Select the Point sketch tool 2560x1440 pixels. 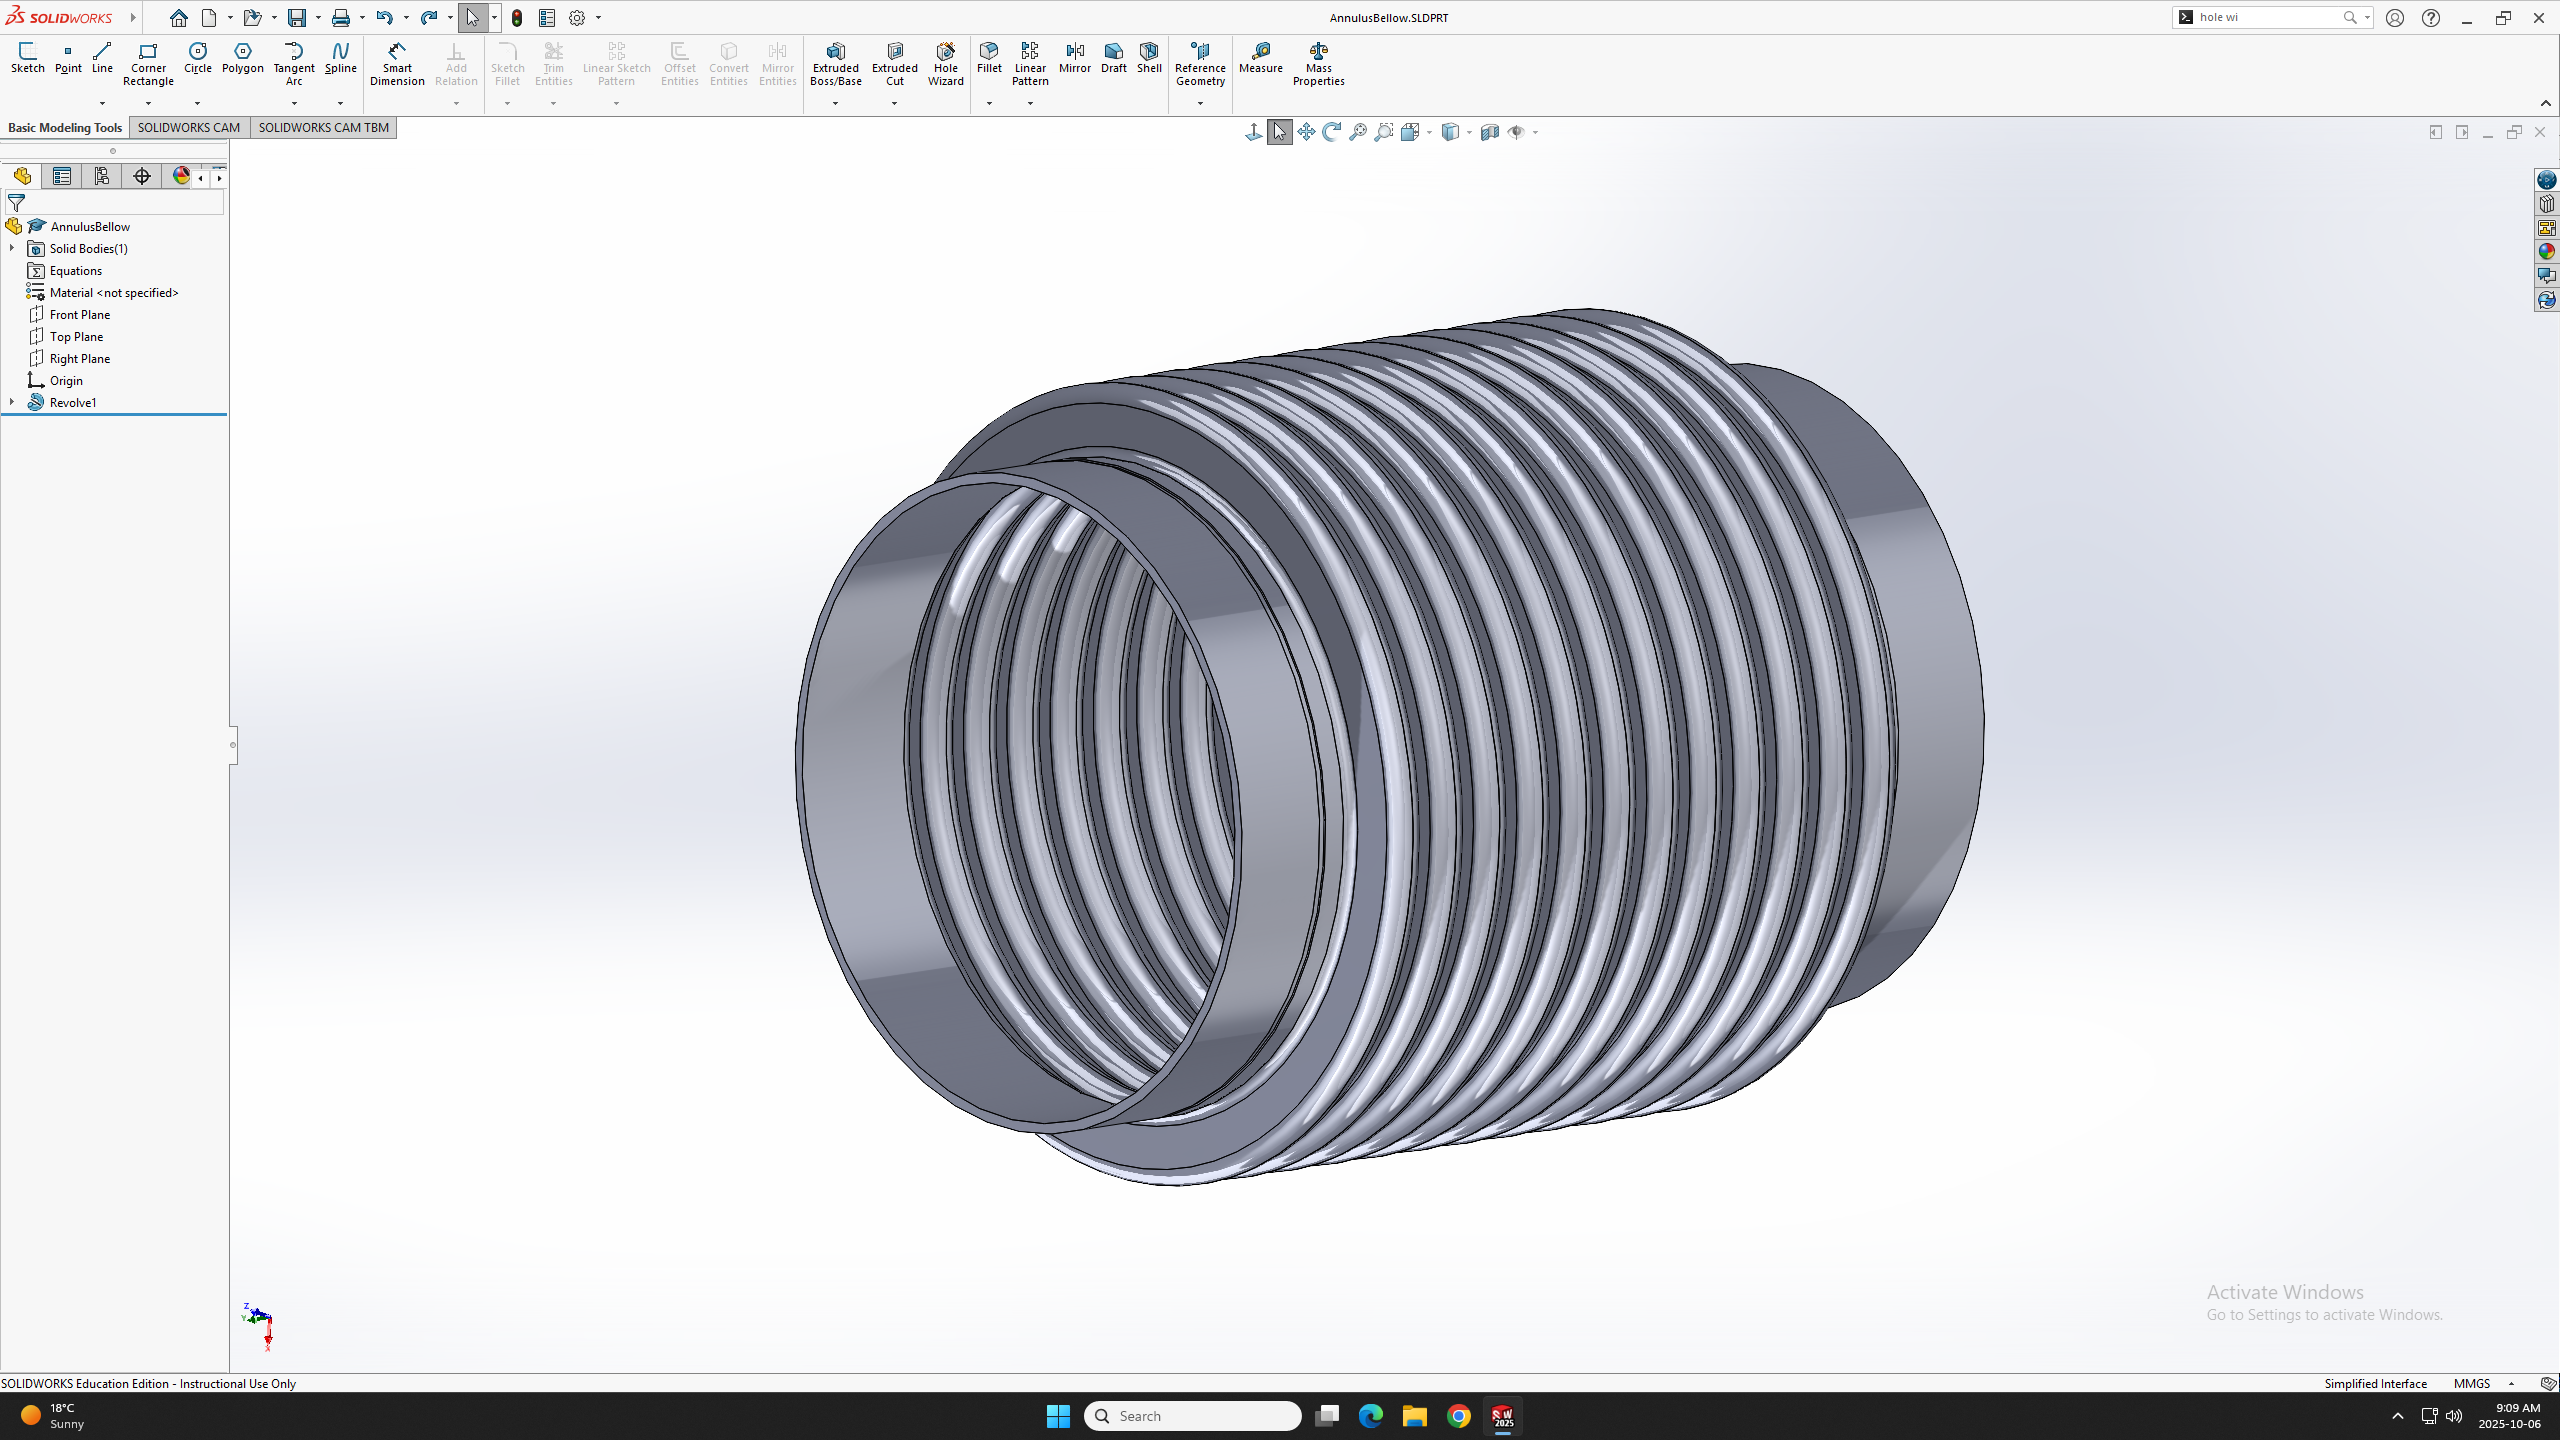point(68,58)
